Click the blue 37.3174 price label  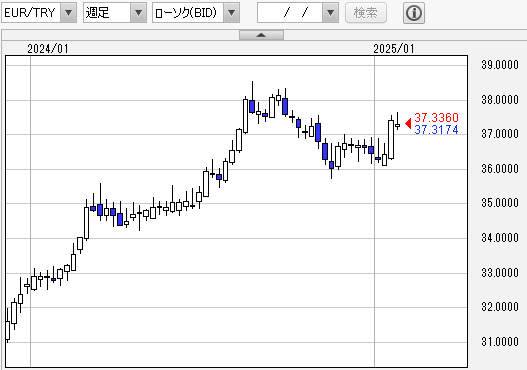pyautogui.click(x=436, y=129)
